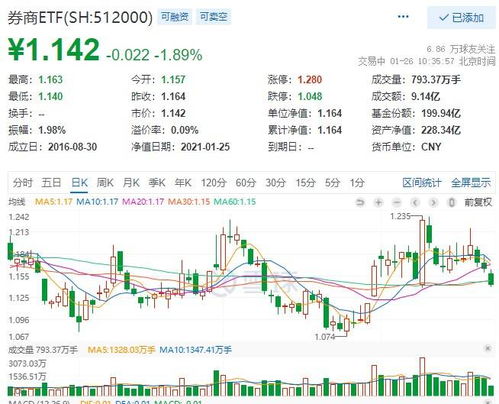Zoom out the chart with minus icon
This screenshot has width=499, height=404.
[397, 202]
